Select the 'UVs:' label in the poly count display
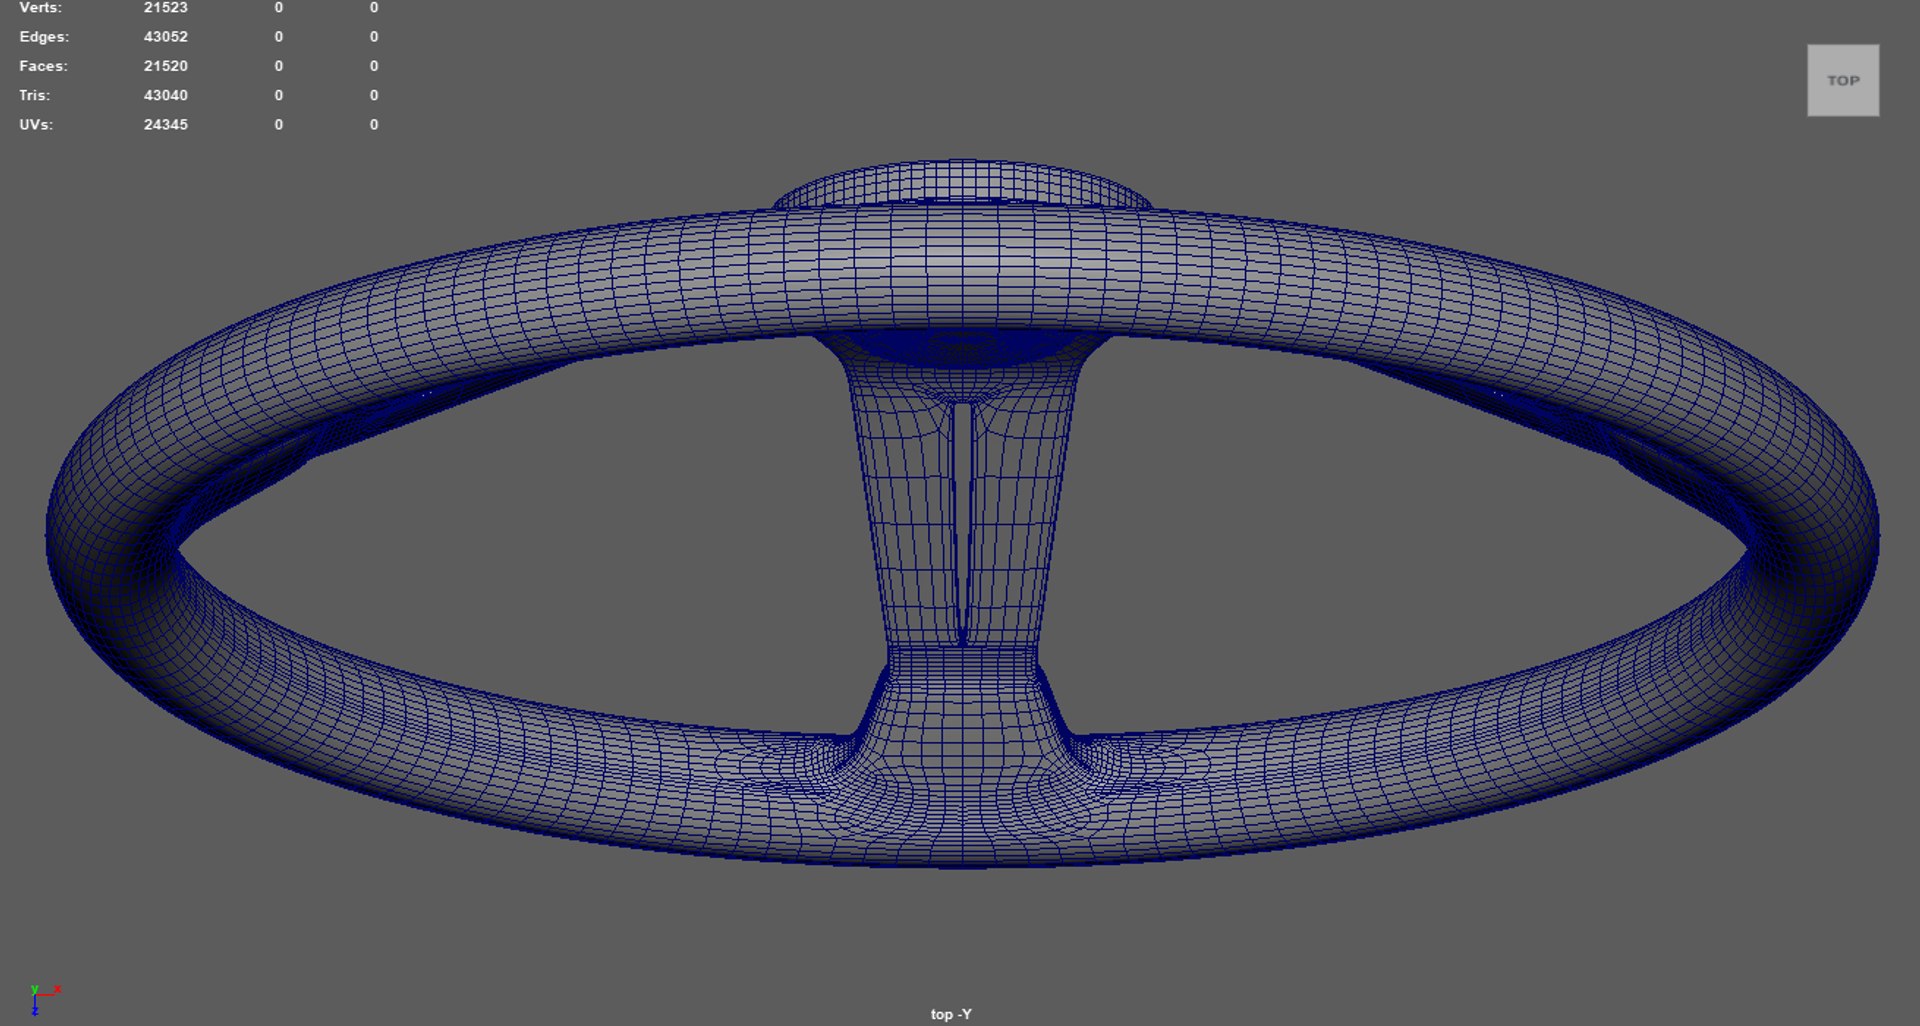Screen dimensions: 1920x1026 pyautogui.click(x=36, y=124)
